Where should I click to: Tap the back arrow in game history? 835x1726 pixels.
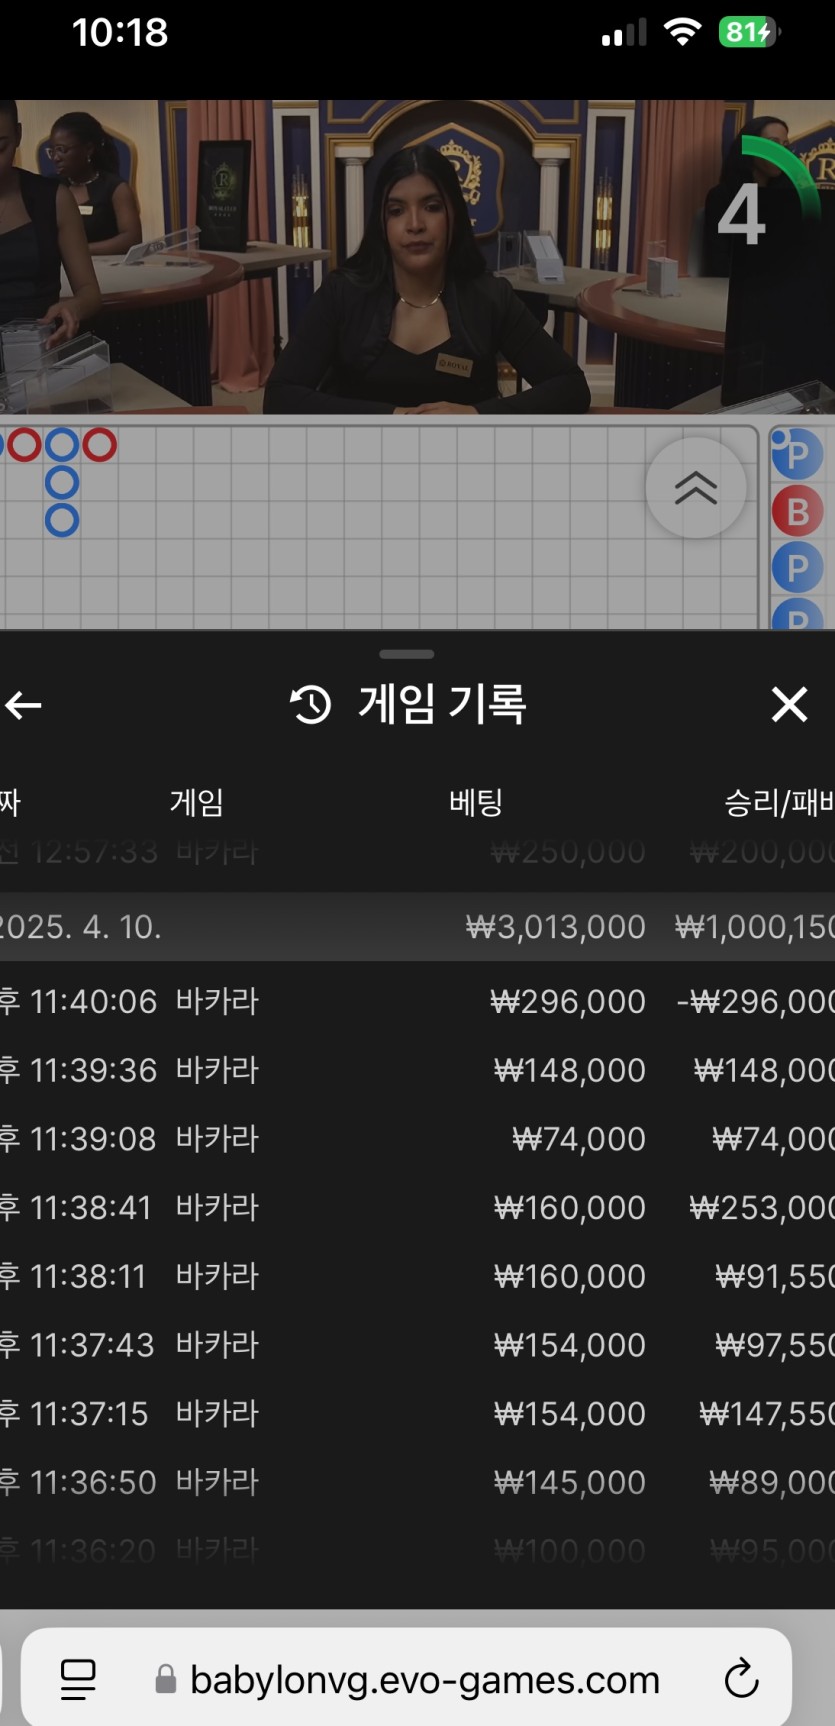[24, 705]
